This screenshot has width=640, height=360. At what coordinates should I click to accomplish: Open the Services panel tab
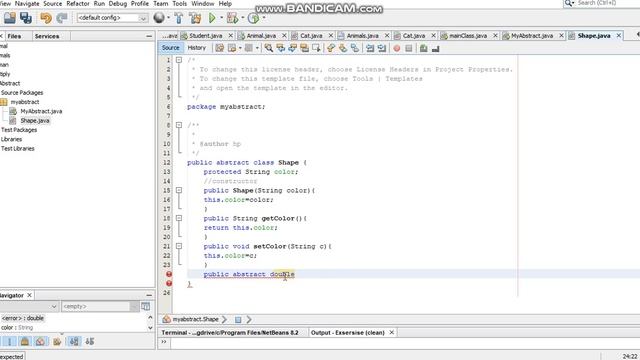pos(47,36)
